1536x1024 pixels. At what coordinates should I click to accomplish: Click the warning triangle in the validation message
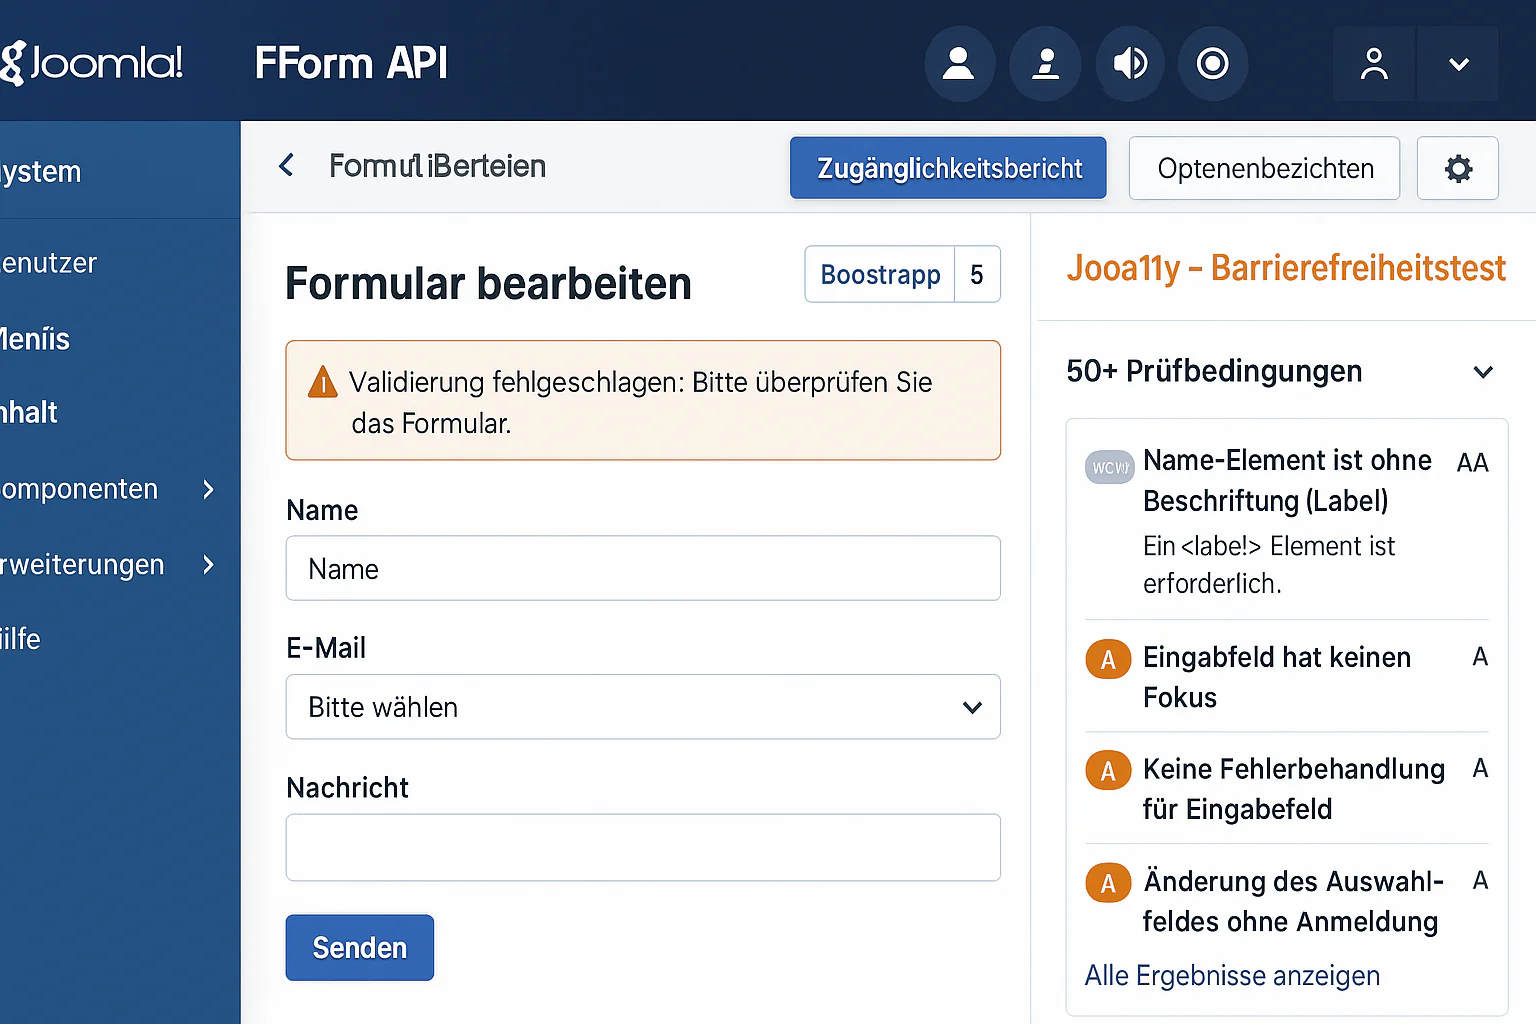pyautogui.click(x=322, y=382)
